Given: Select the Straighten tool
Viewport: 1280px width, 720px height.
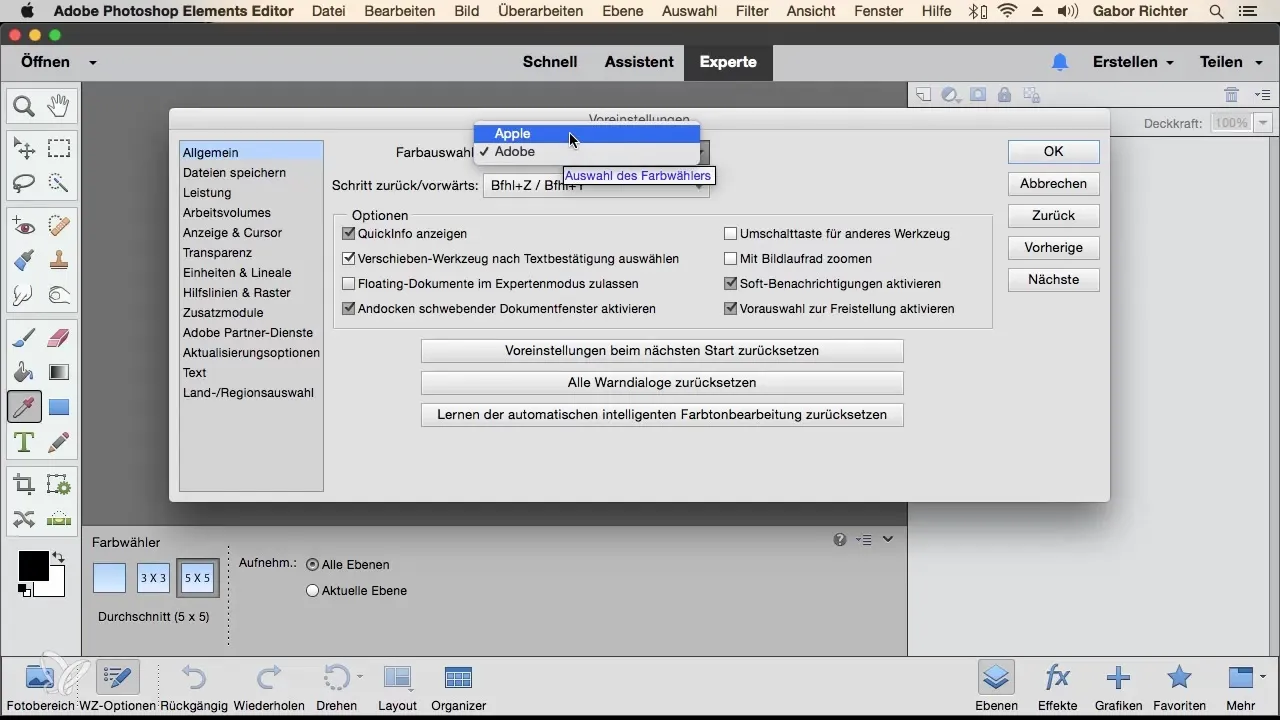Looking at the screenshot, I should click(x=59, y=519).
